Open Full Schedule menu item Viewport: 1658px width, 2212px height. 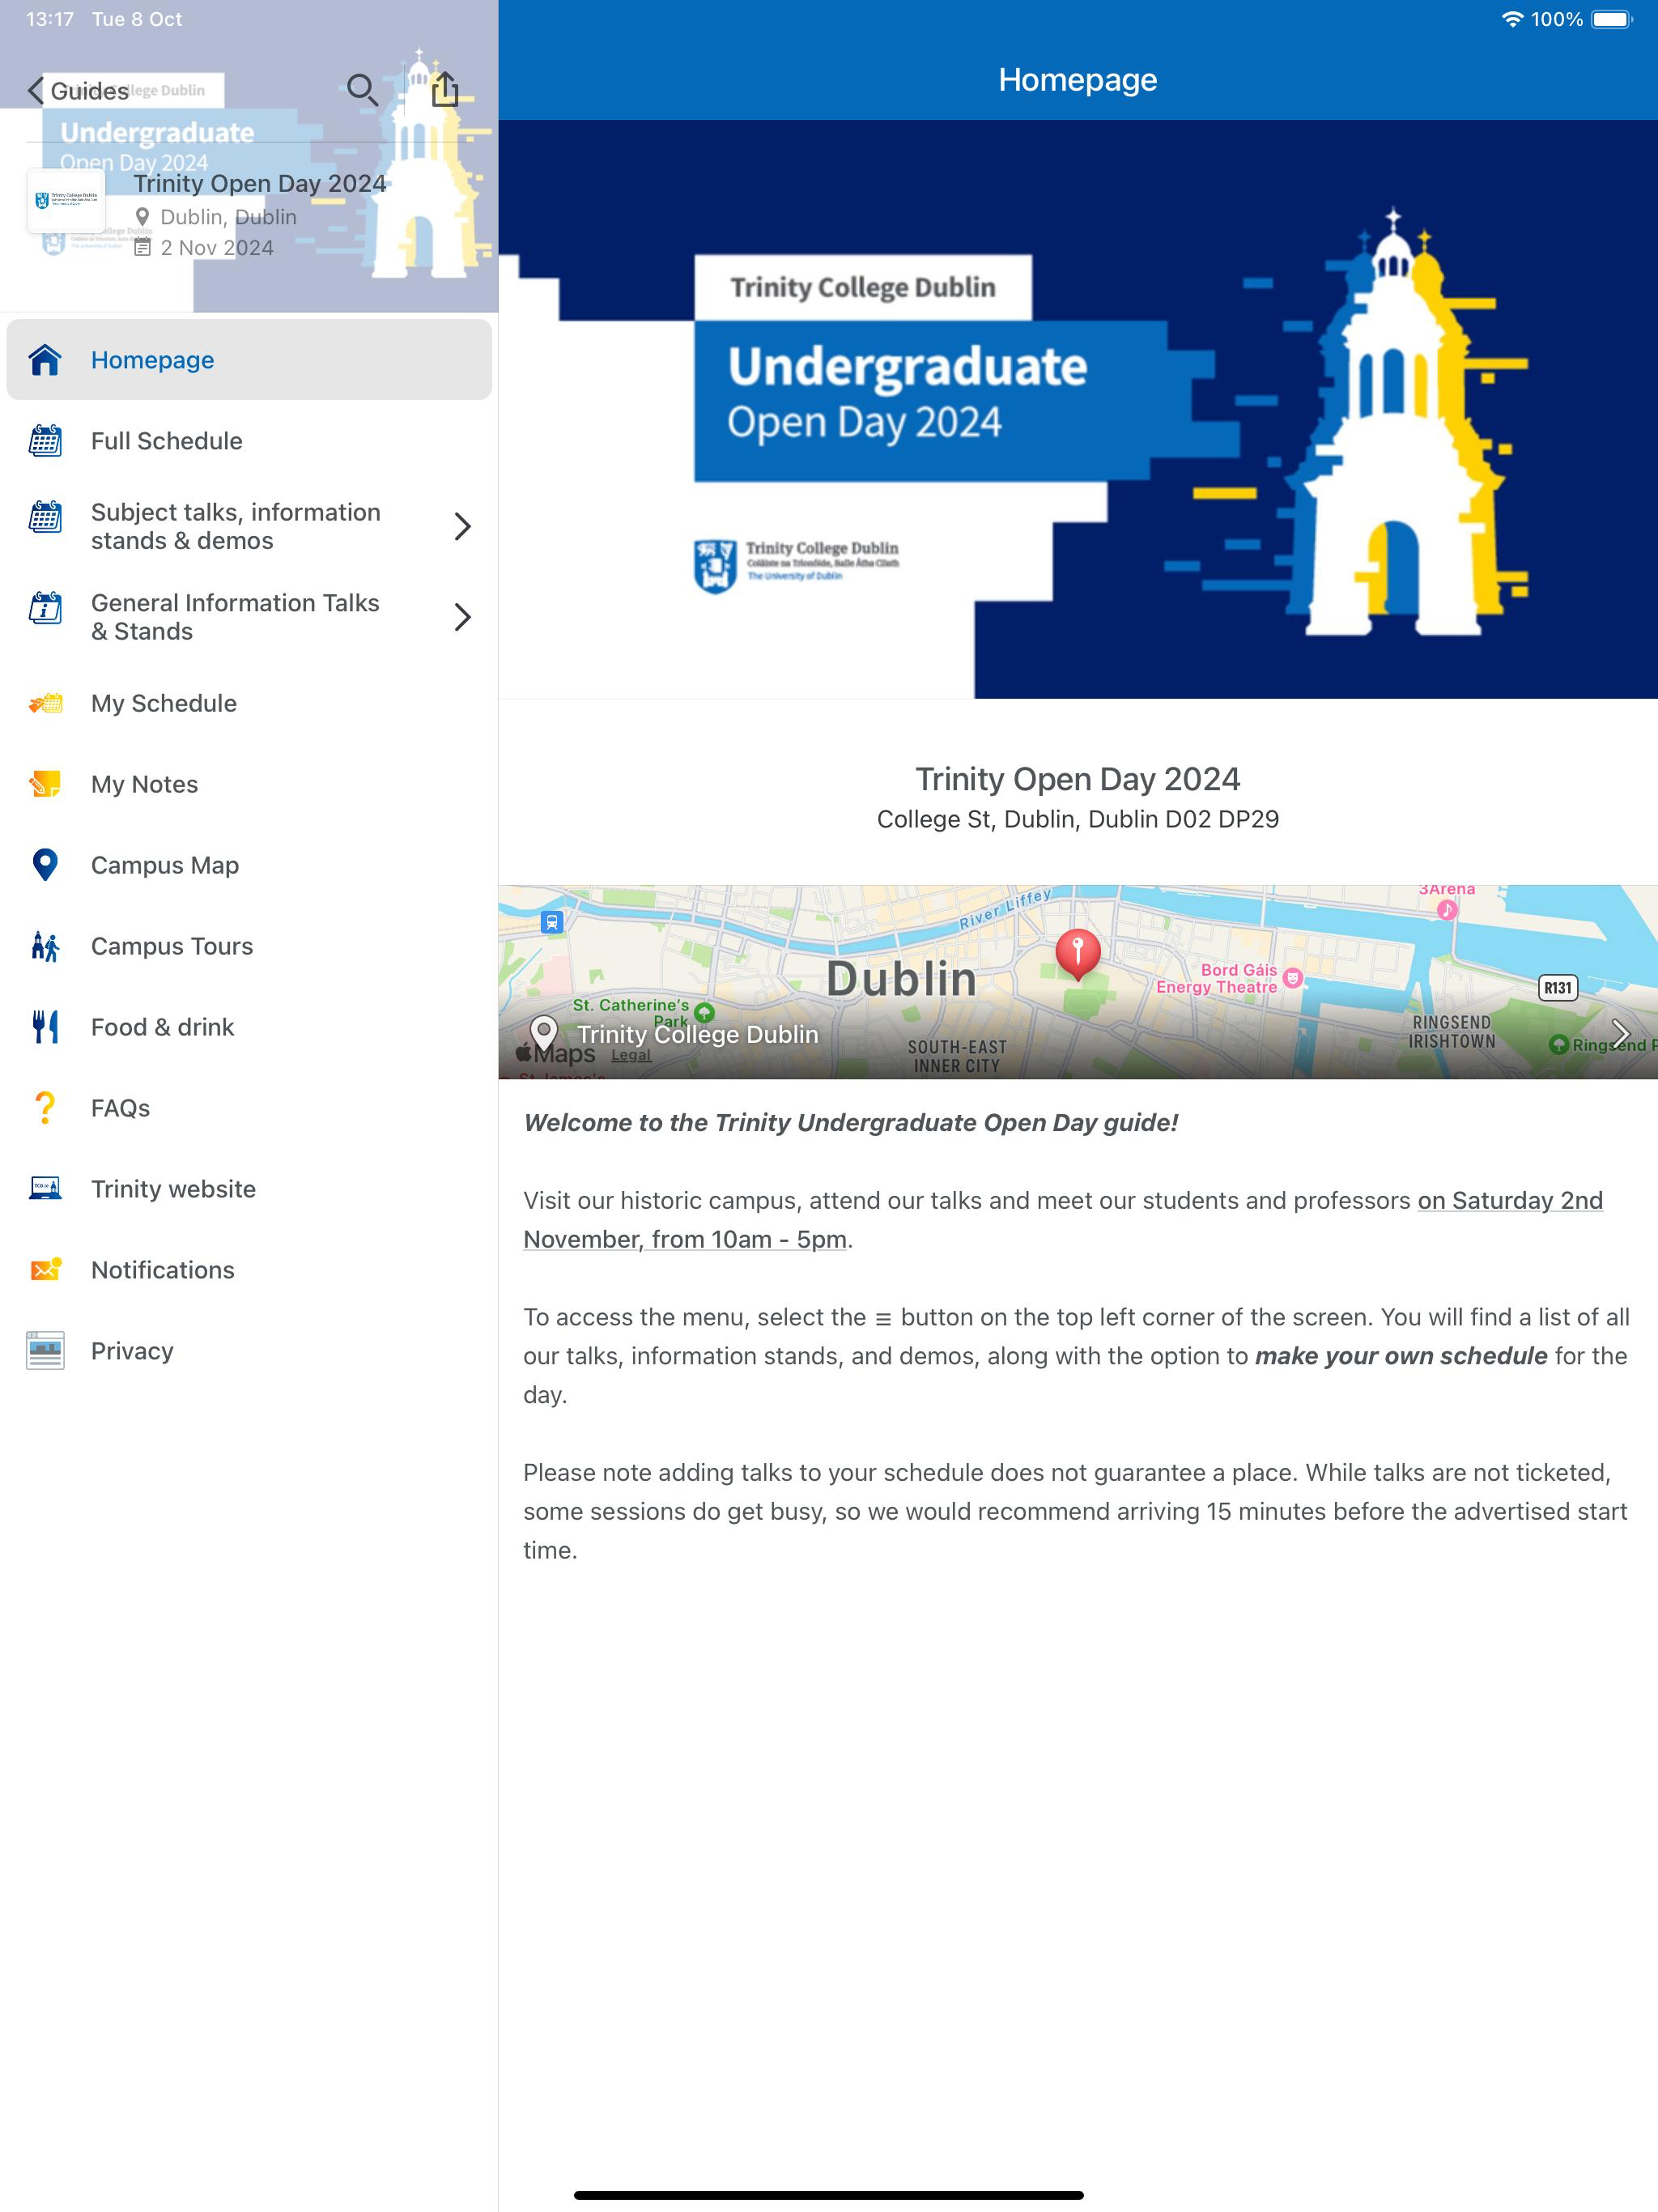(167, 441)
